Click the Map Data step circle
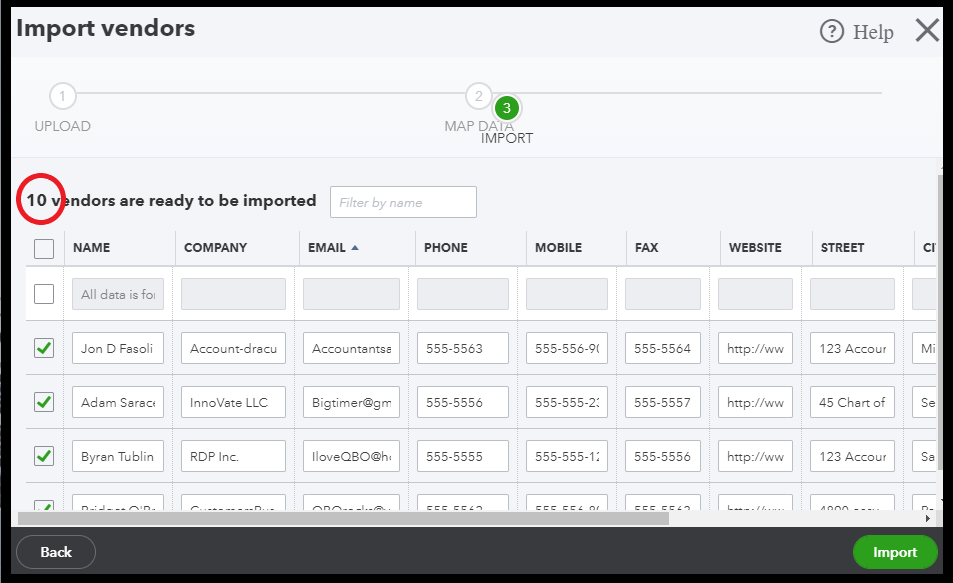The height and width of the screenshot is (583, 953). 478,95
